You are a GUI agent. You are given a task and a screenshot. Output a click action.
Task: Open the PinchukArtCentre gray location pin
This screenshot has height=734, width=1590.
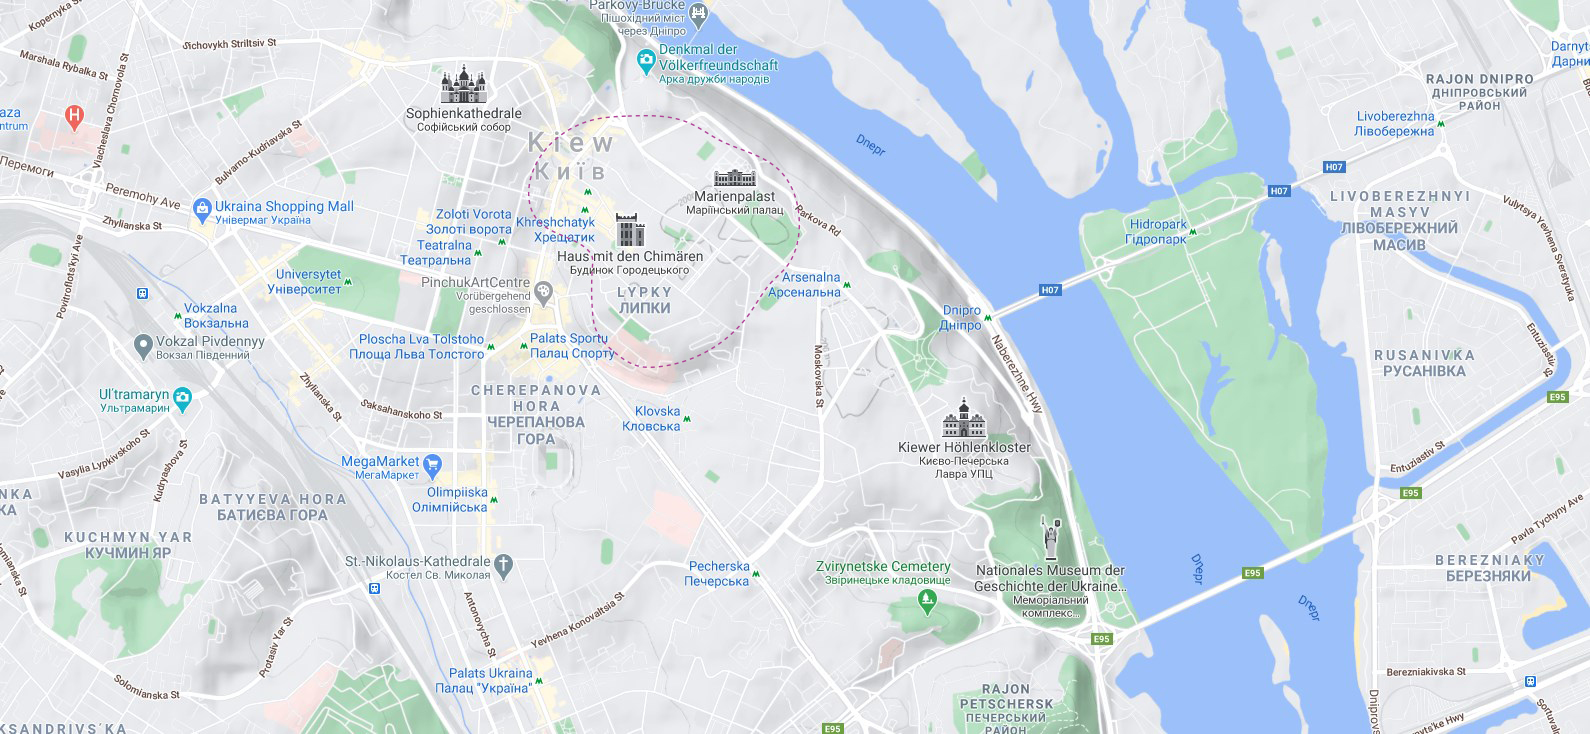pos(544,294)
